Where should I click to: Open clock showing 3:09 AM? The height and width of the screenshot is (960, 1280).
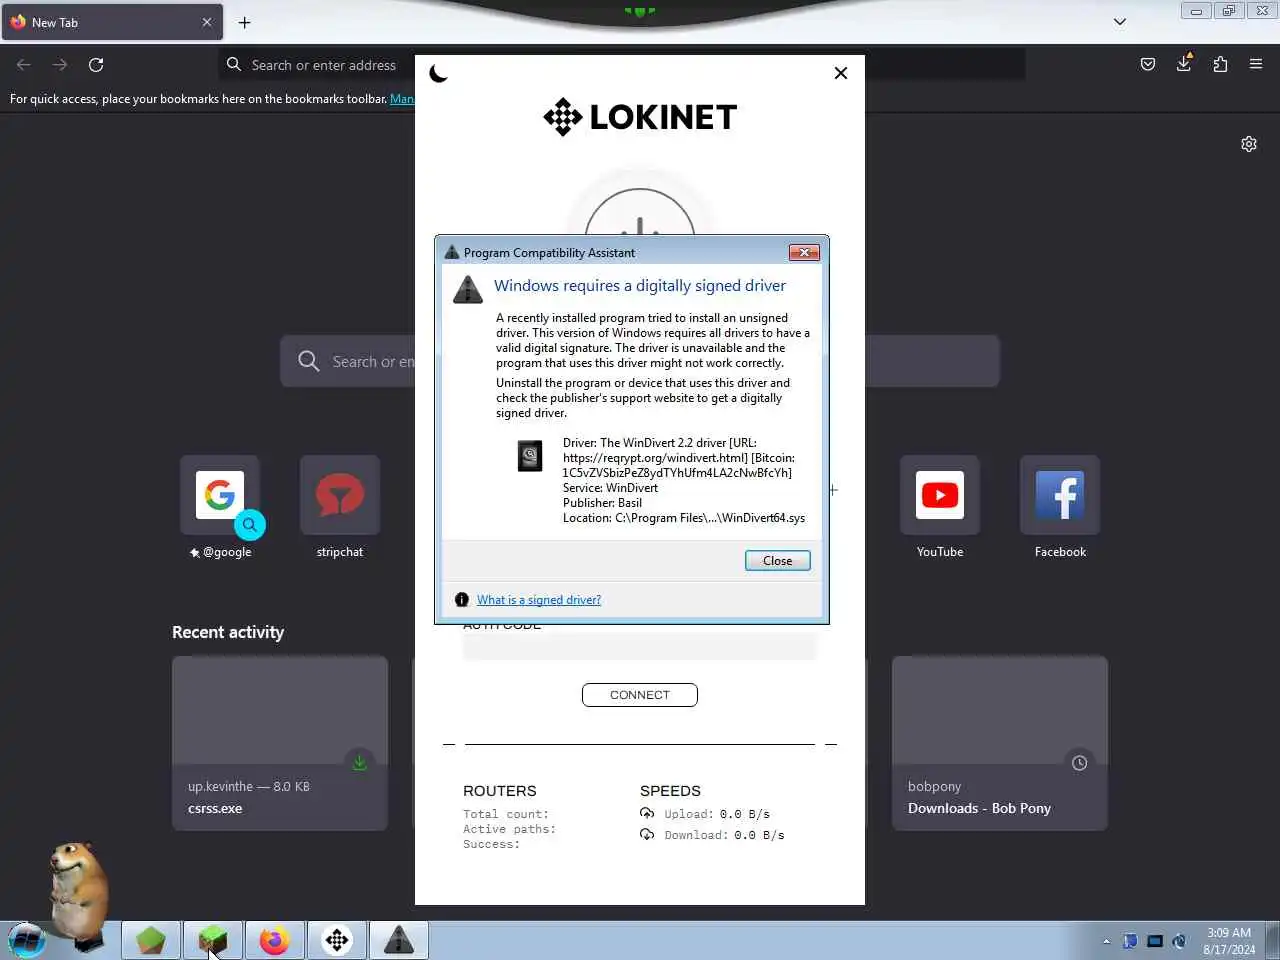click(x=1229, y=941)
